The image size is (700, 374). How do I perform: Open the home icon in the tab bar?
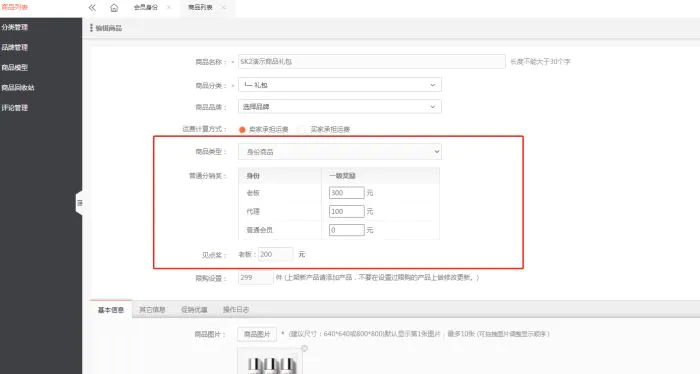pyautogui.click(x=114, y=8)
